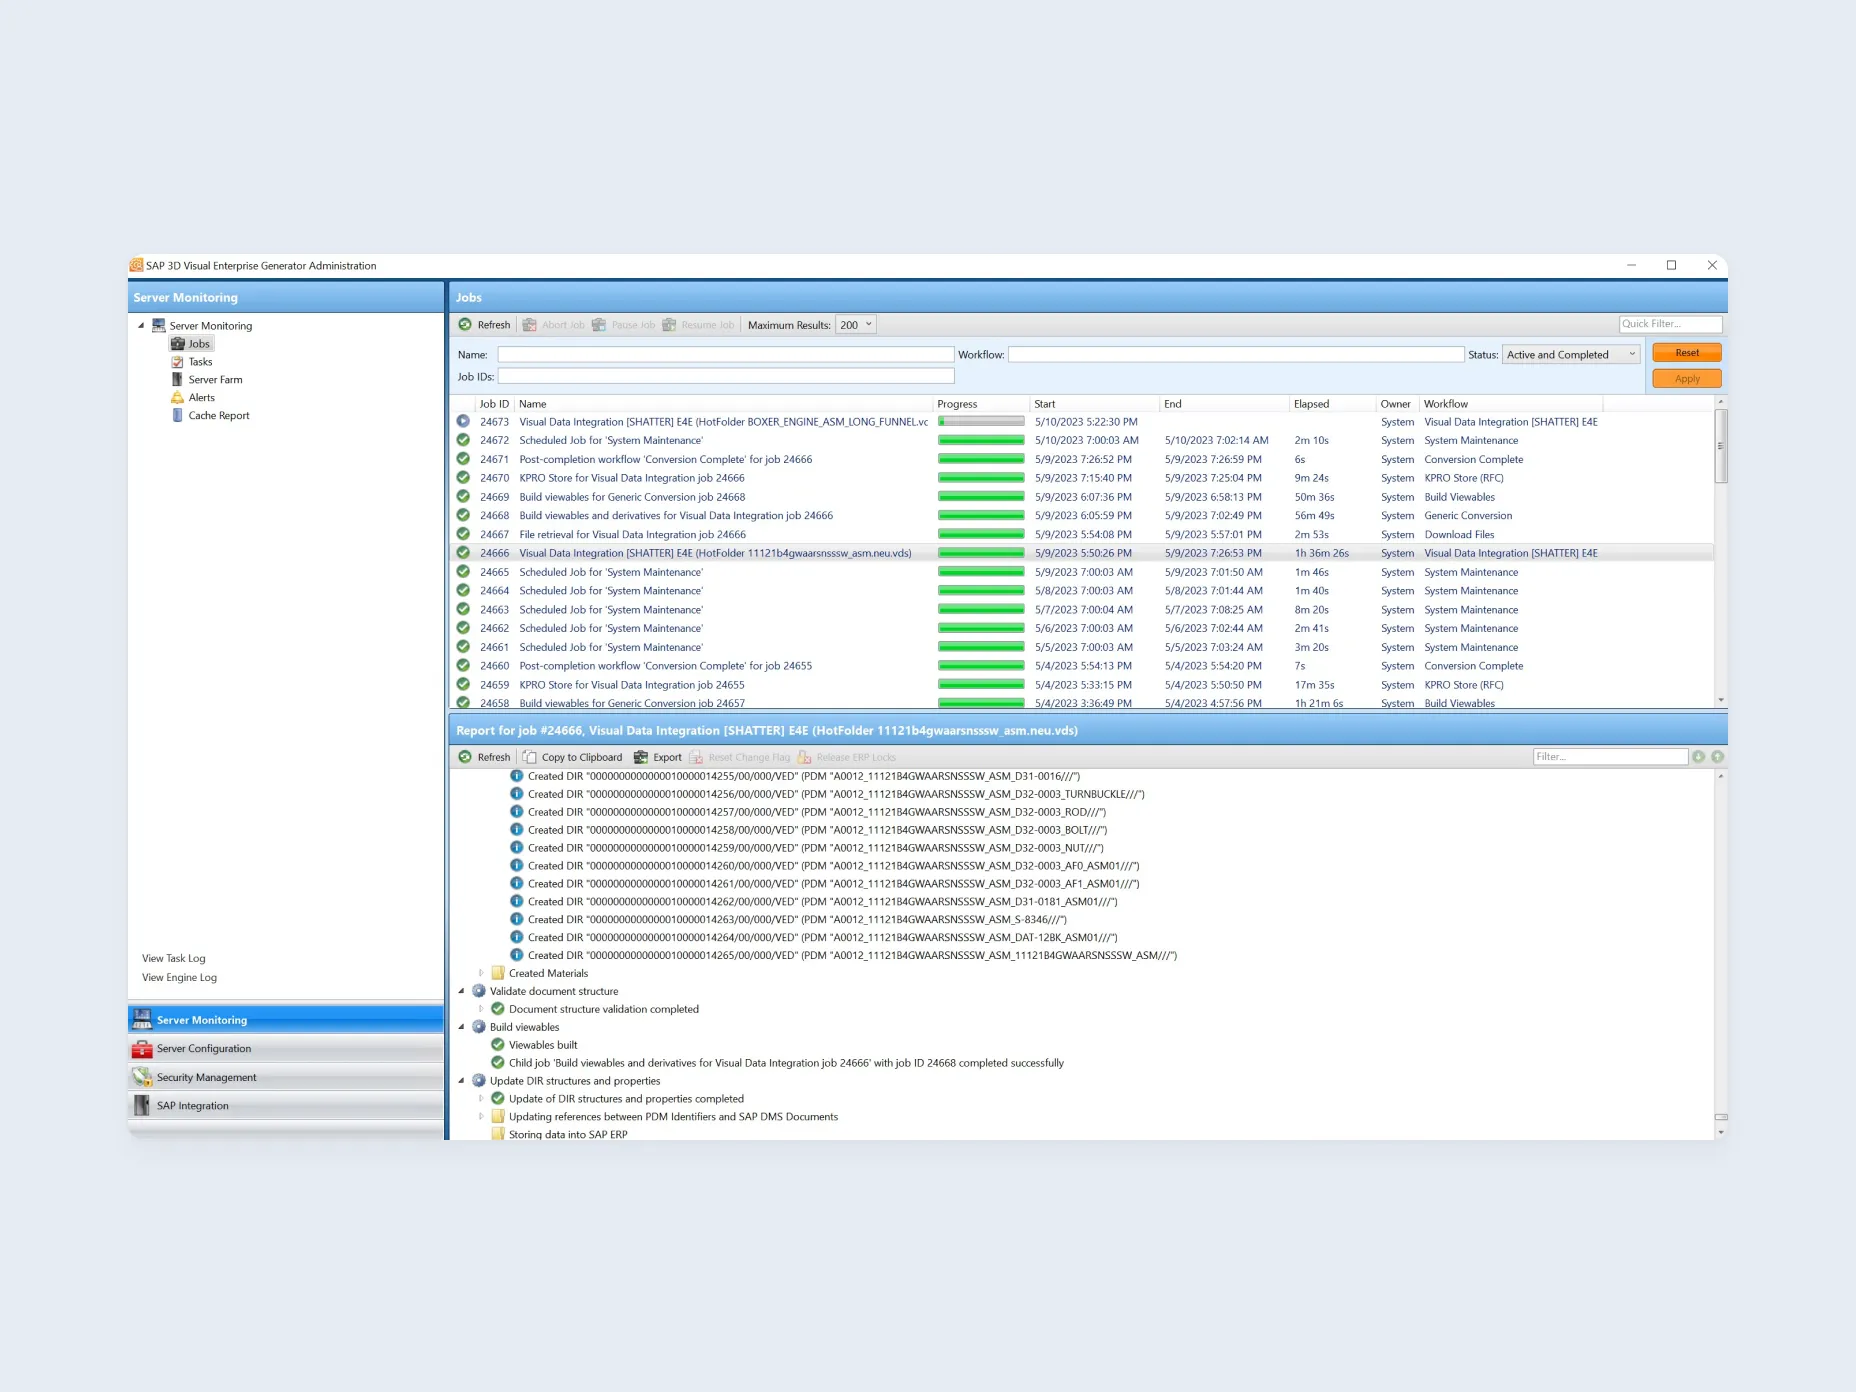Click the Progress column header
The image size is (1856, 1392).
click(981, 404)
